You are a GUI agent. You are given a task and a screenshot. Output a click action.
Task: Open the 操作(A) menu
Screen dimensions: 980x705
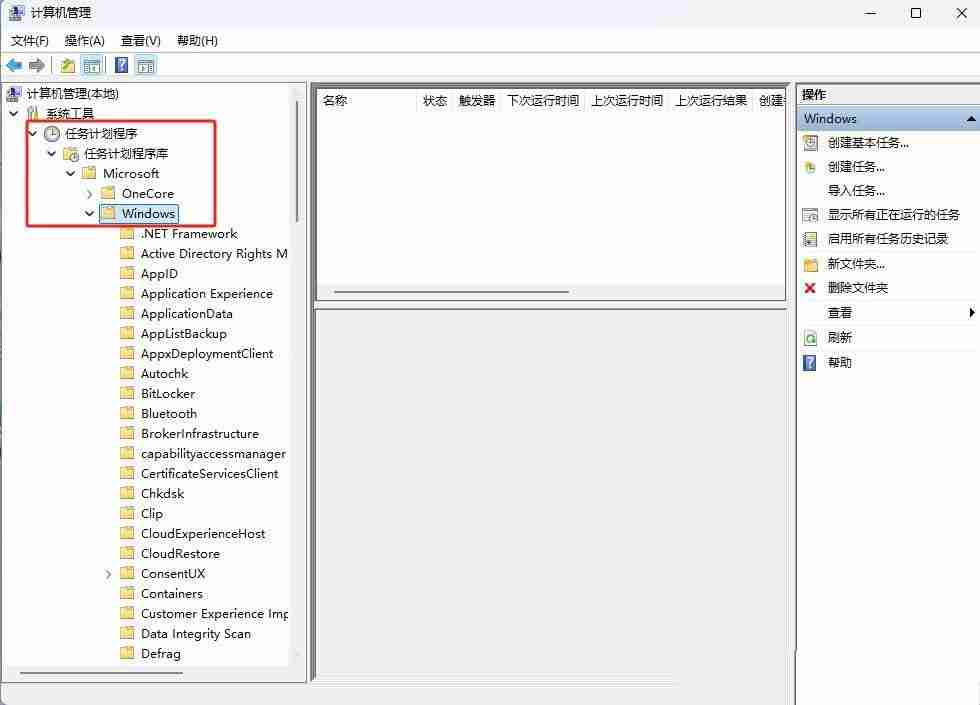coord(84,40)
